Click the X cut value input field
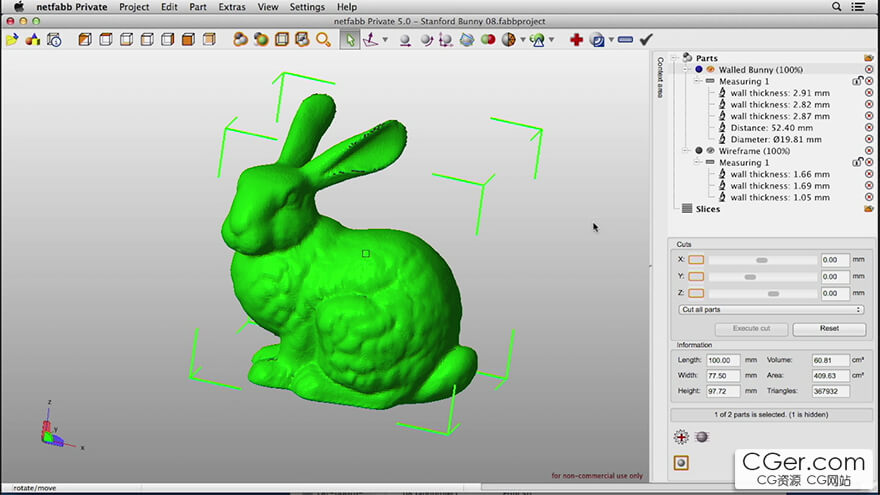 tap(835, 260)
